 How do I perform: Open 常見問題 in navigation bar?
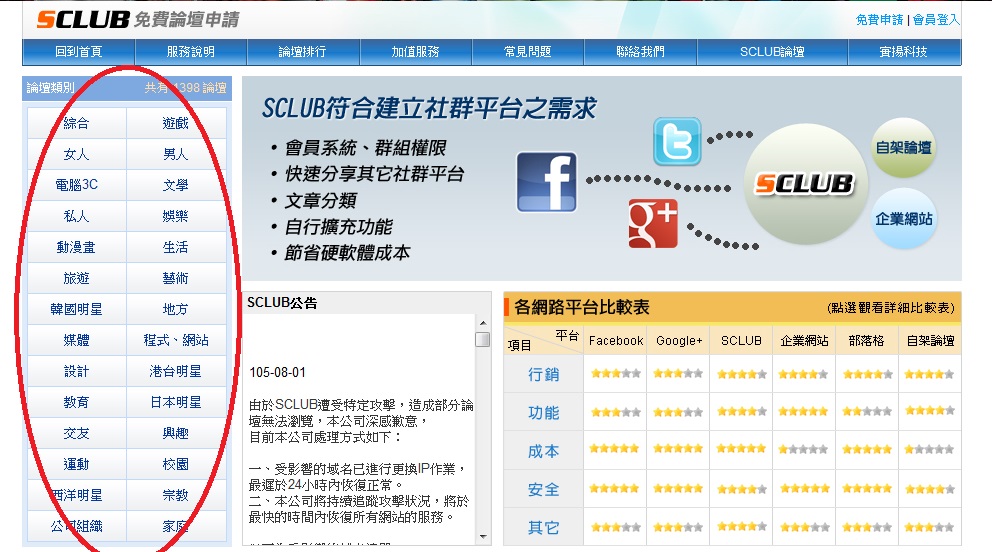(x=528, y=52)
